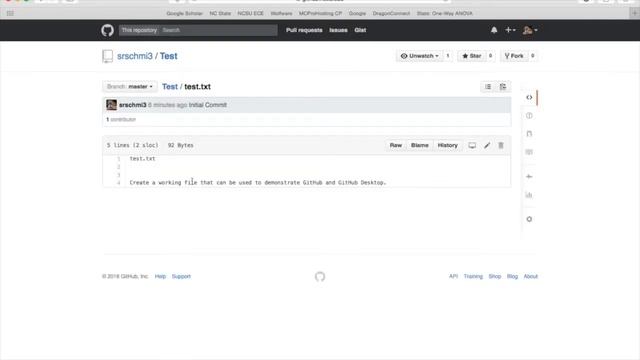Go to Issues in header
The width and height of the screenshot is (640, 360).
click(x=338, y=30)
